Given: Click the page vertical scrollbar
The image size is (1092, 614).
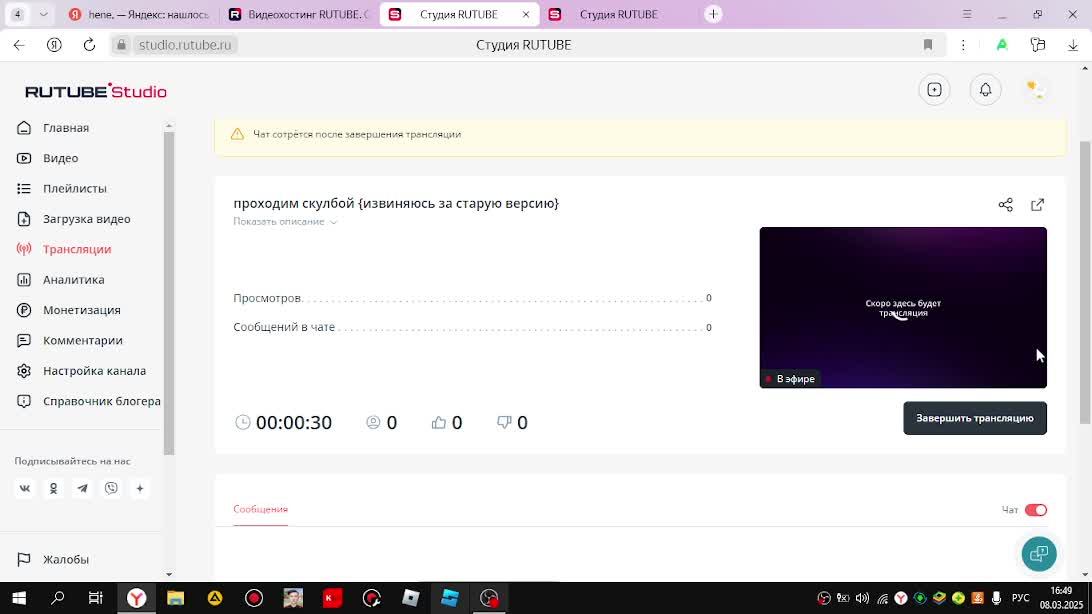Looking at the screenshot, I should 1085,282.
